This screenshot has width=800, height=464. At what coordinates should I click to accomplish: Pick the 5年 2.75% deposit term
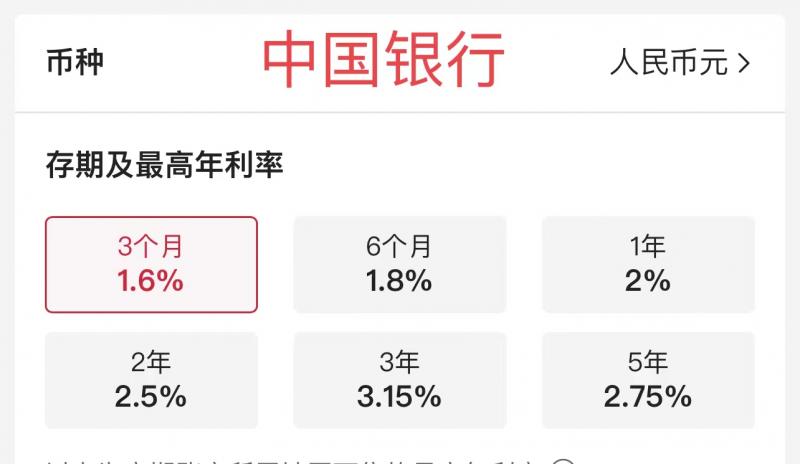(x=648, y=380)
